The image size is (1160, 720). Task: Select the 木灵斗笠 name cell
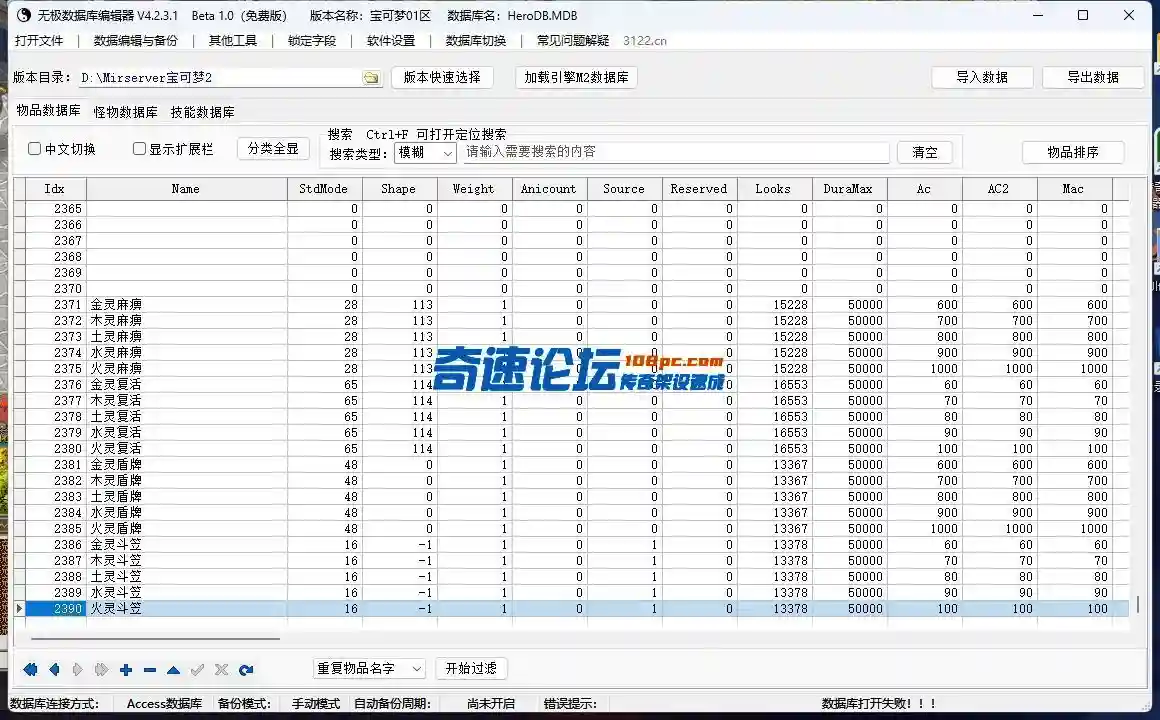(x=186, y=560)
